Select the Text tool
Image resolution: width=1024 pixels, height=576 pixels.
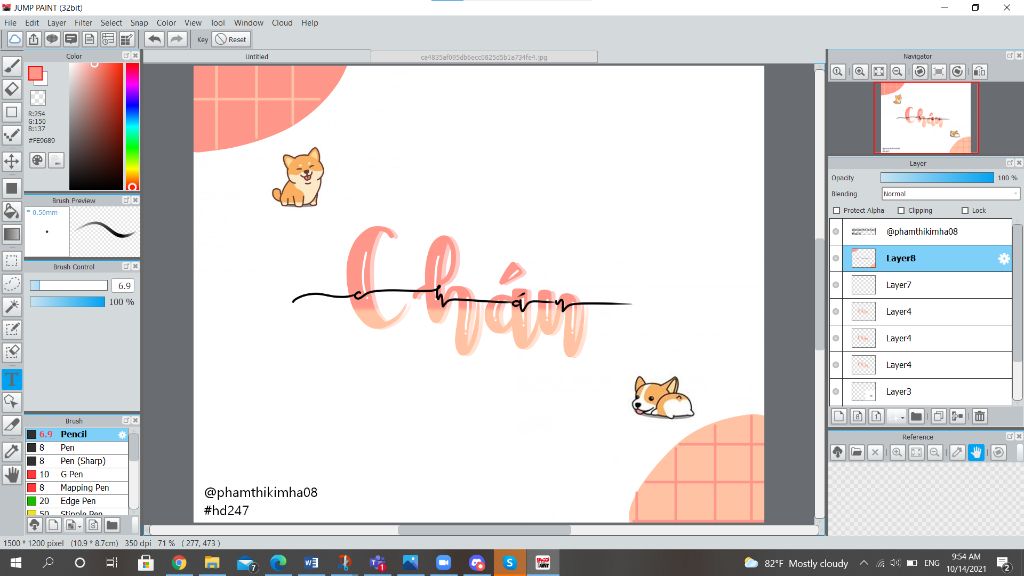[x=12, y=379]
